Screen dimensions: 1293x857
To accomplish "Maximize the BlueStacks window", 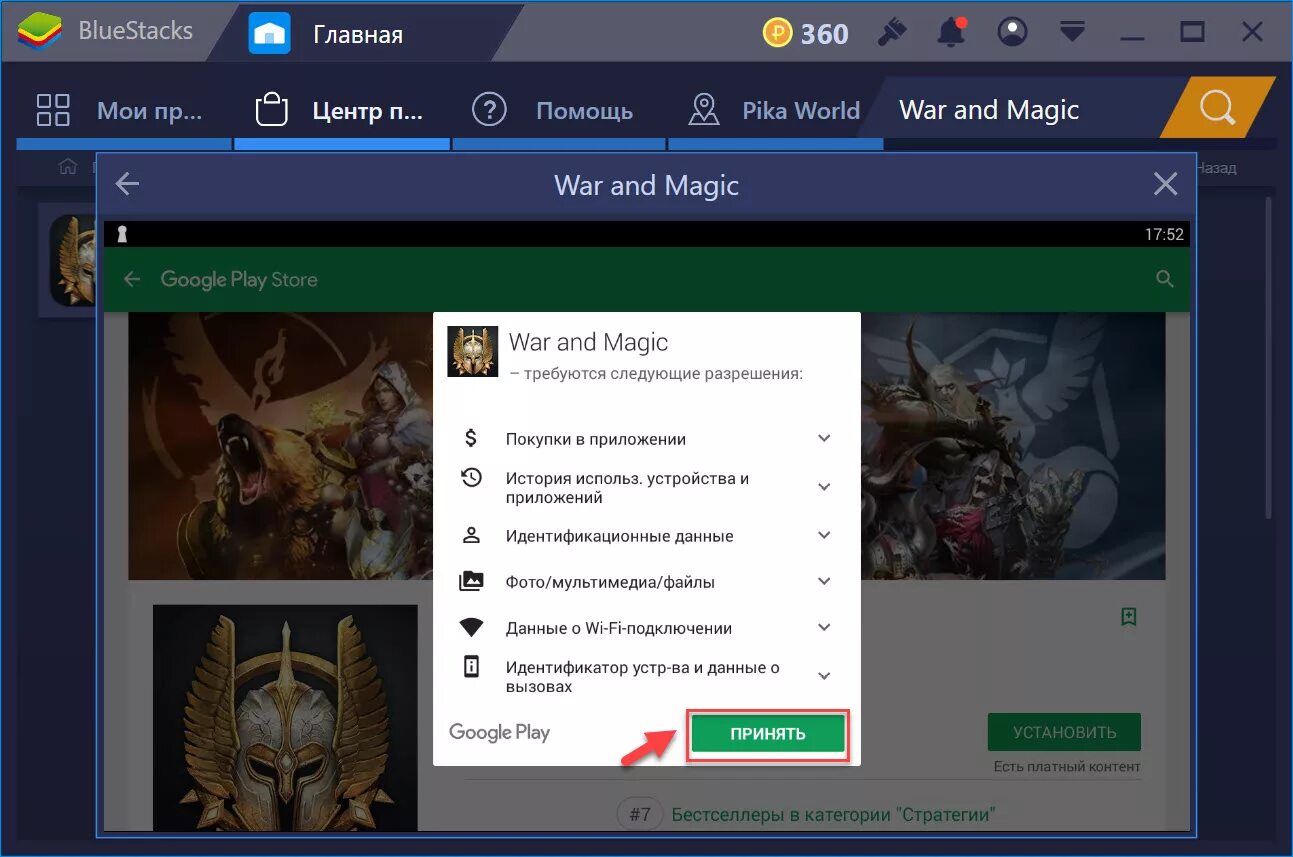I will pos(1192,32).
